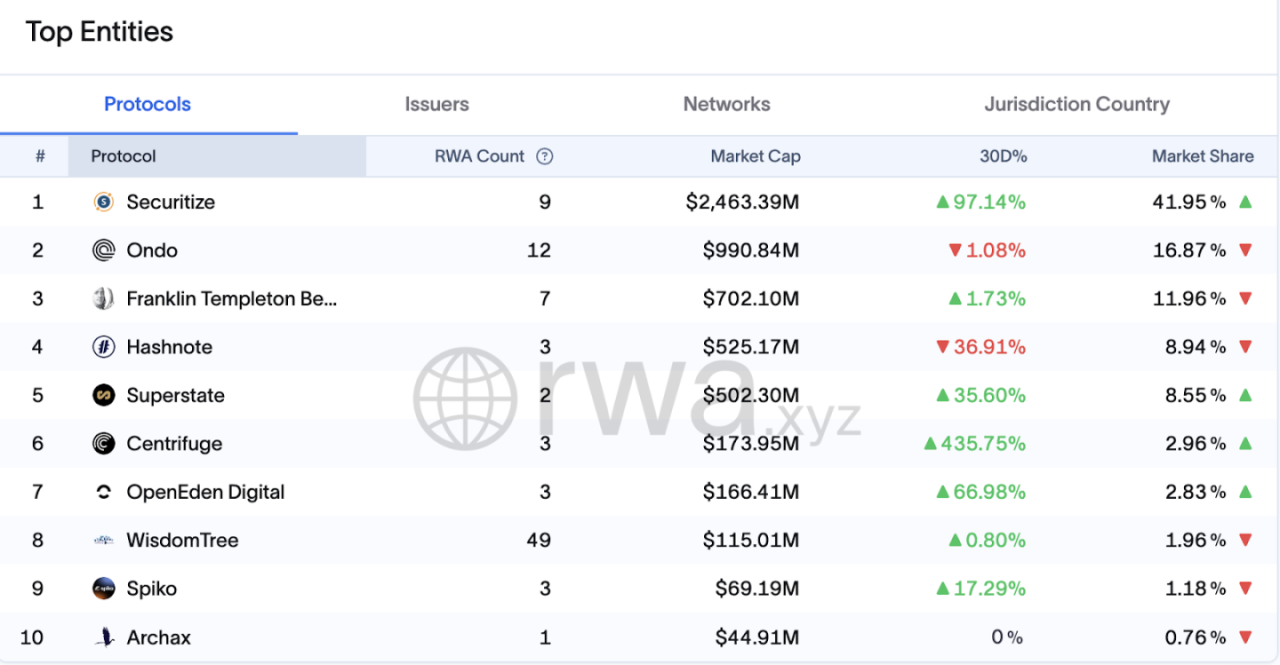Screen dimensions: 1280x665
Task: Click the Top Entities heading
Action: click(x=99, y=32)
